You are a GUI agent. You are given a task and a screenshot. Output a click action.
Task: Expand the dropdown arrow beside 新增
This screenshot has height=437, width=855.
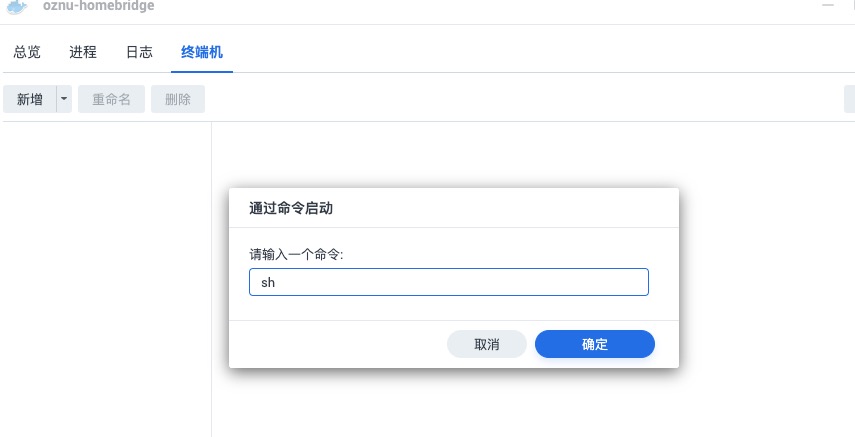(x=64, y=99)
